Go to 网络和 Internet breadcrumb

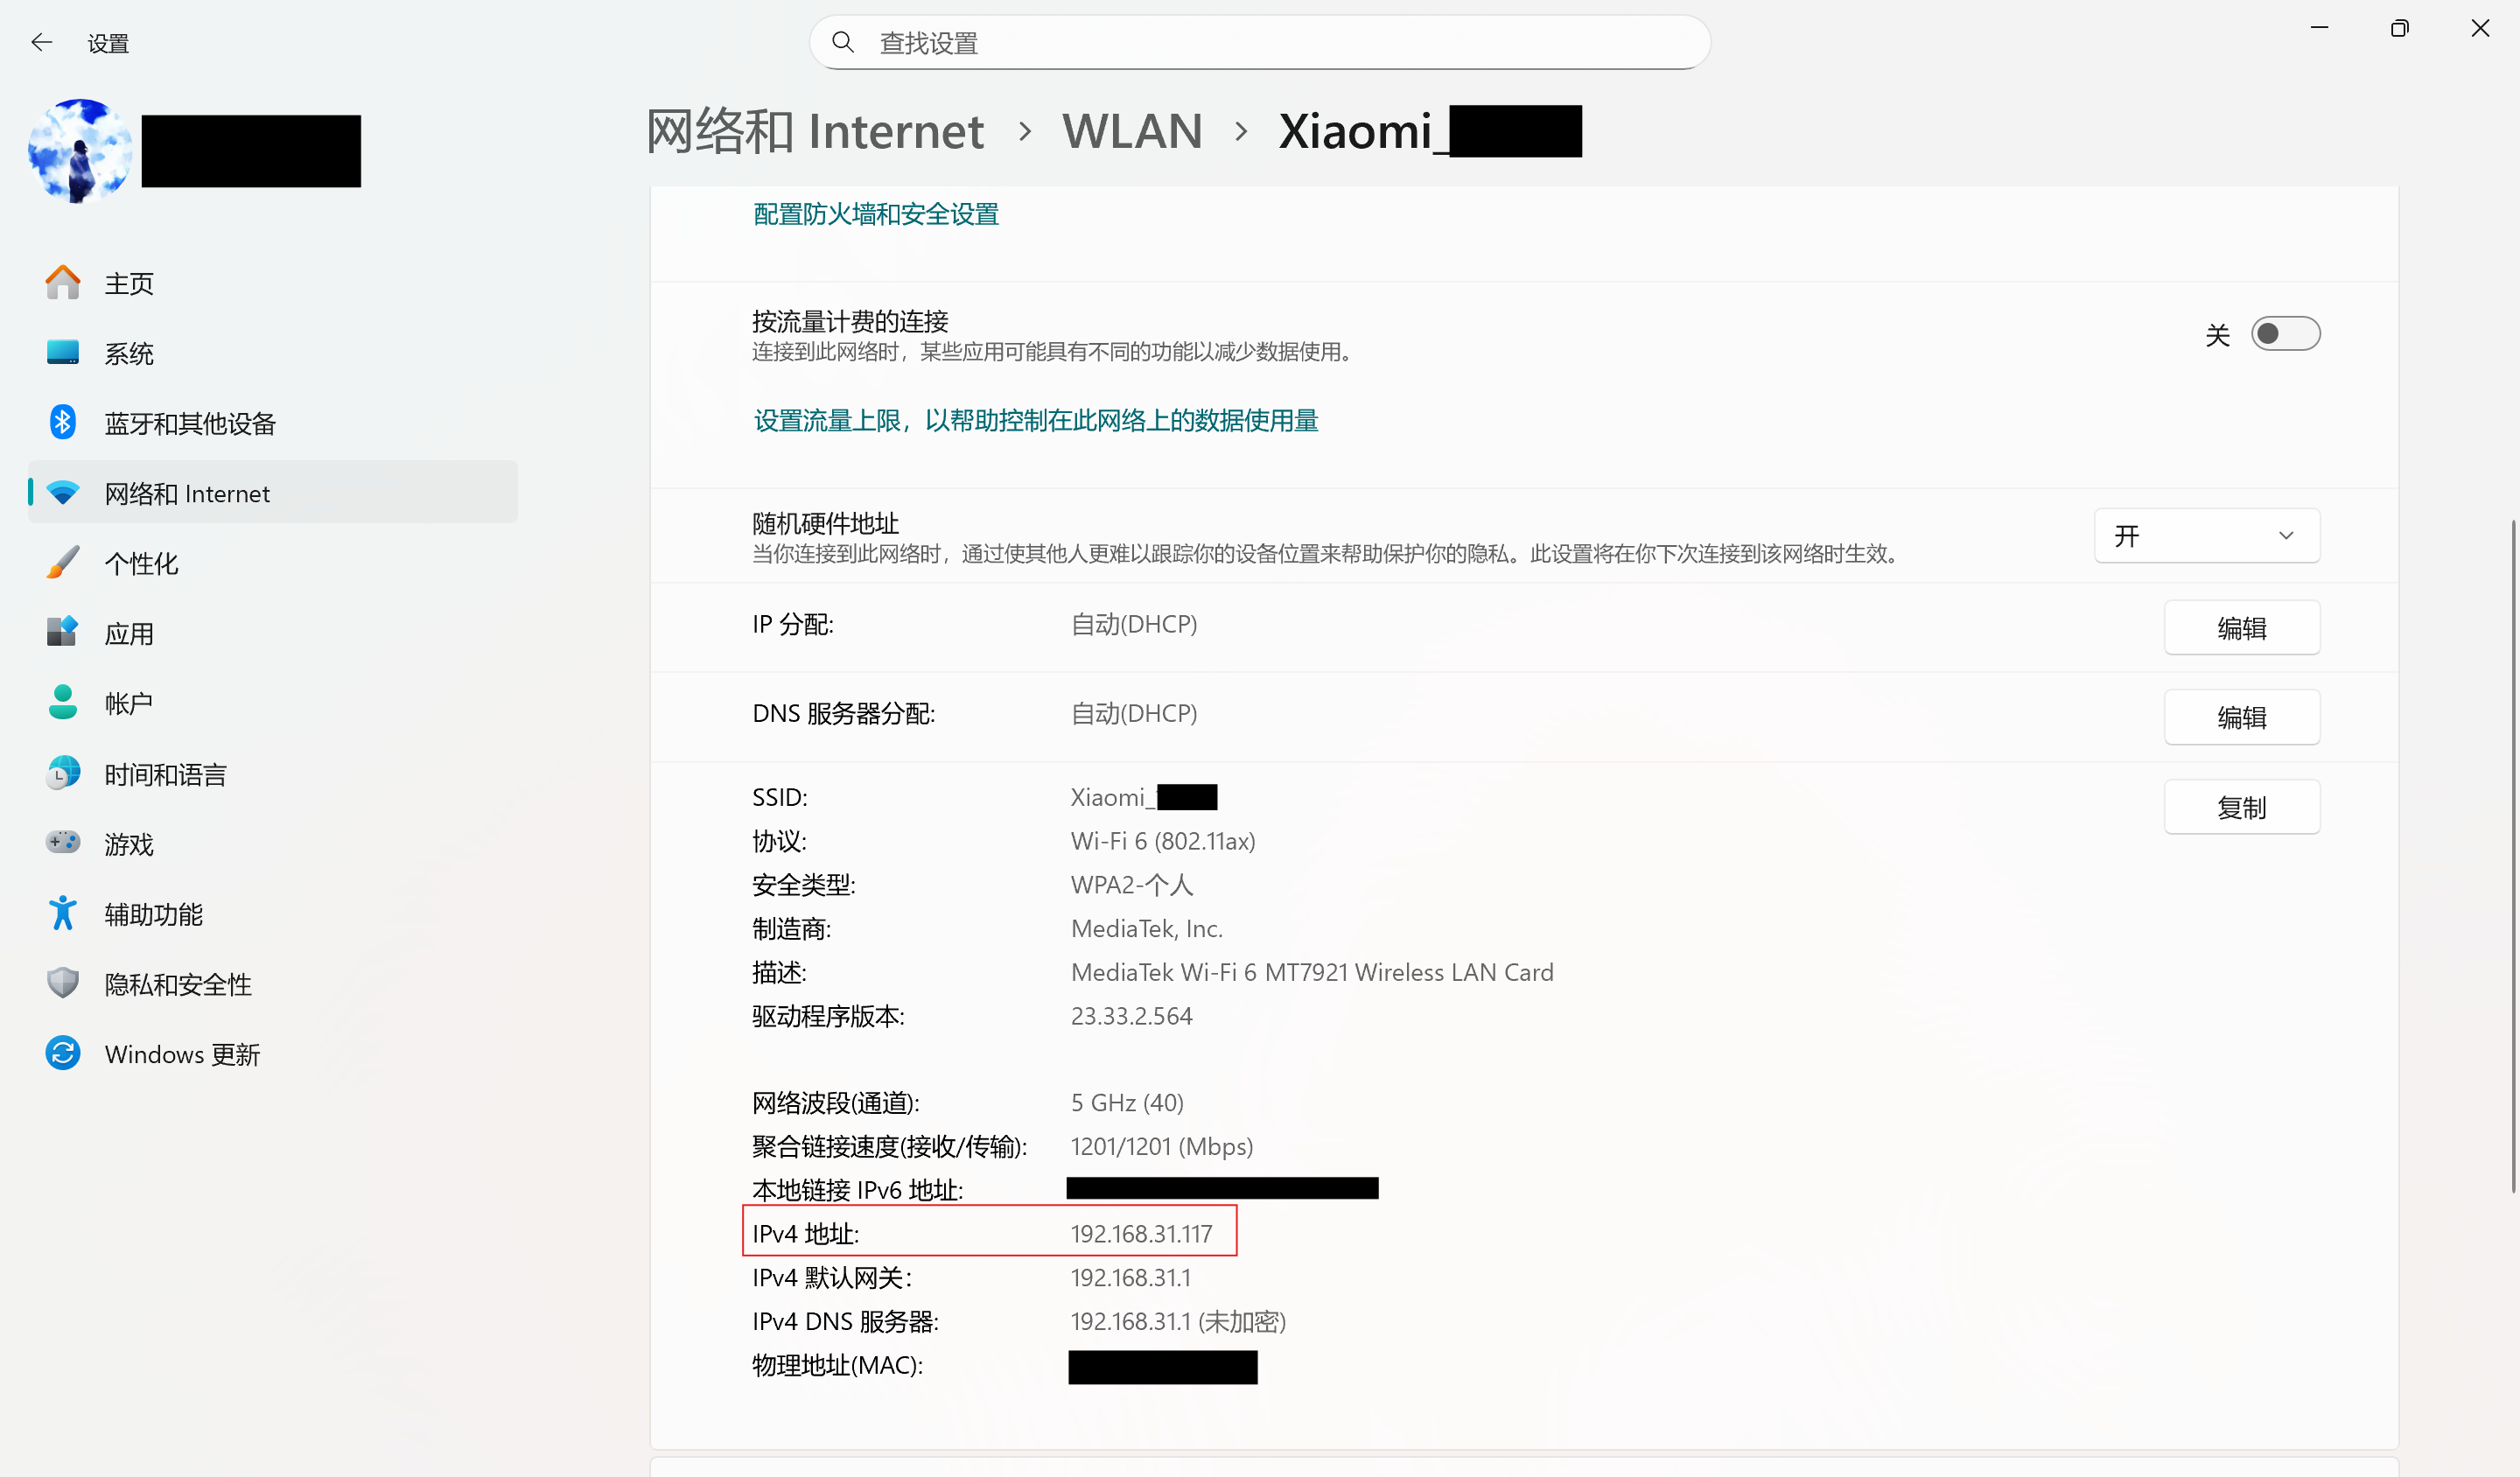(x=815, y=132)
